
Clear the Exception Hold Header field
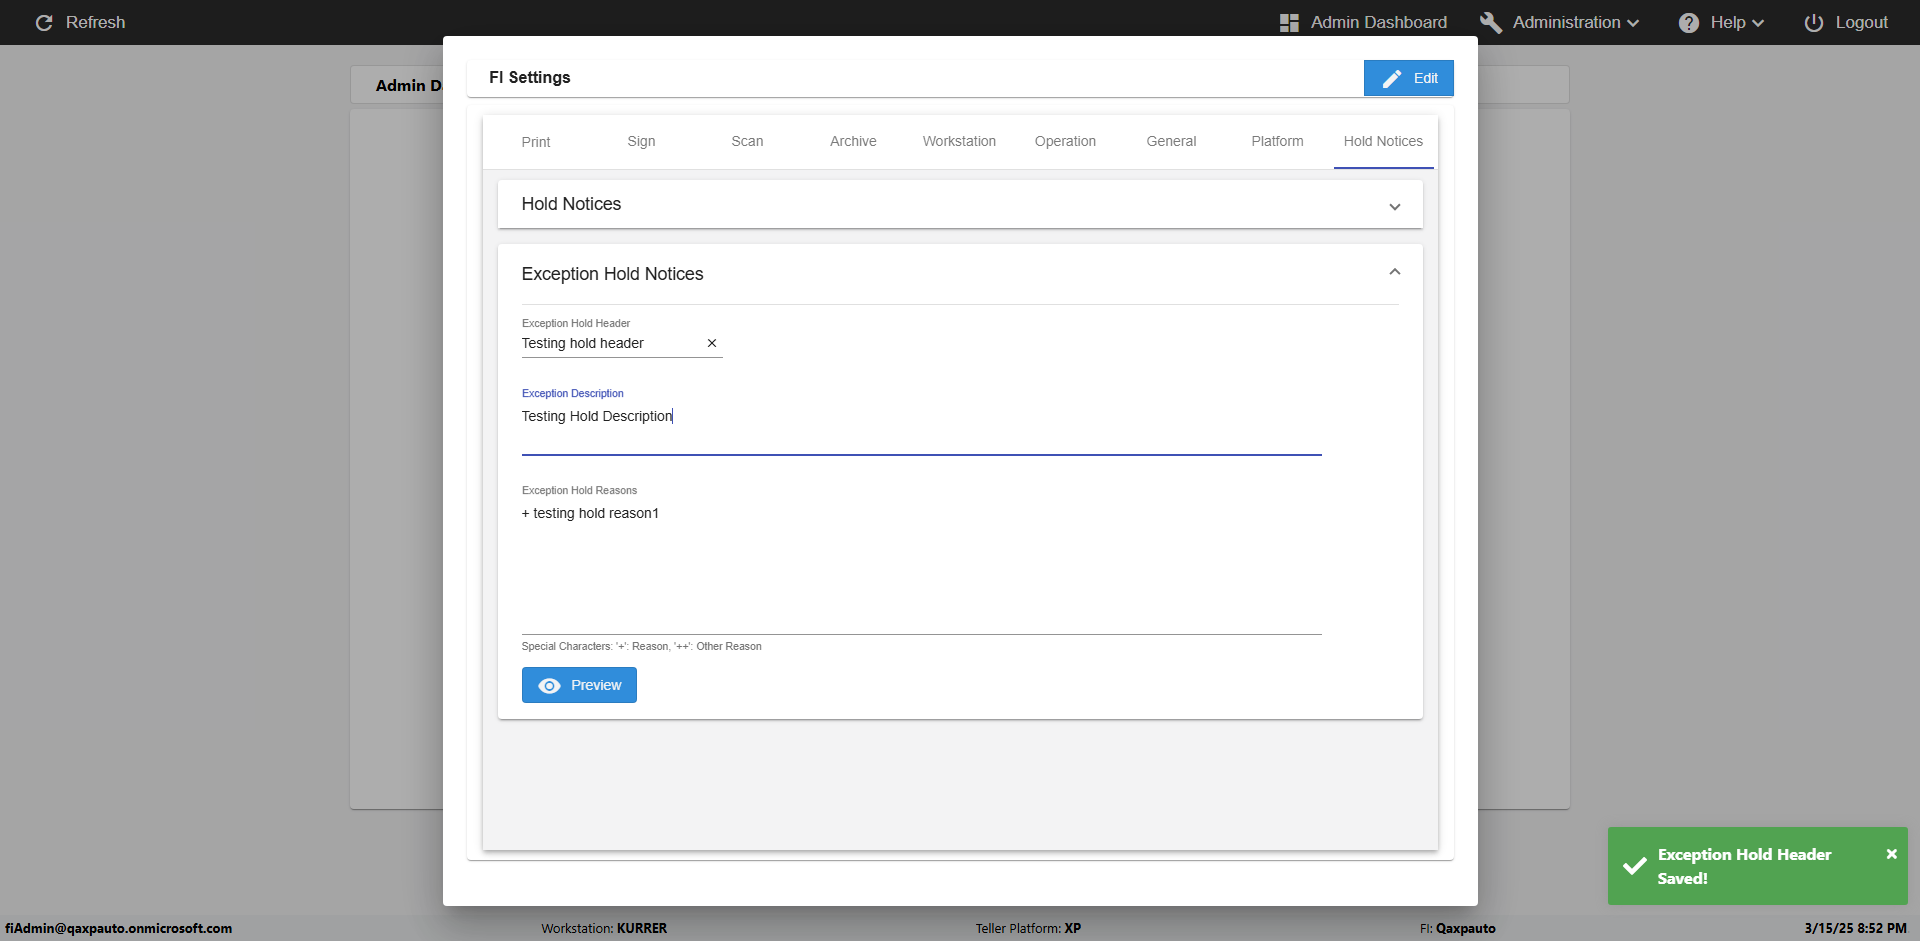coord(712,343)
